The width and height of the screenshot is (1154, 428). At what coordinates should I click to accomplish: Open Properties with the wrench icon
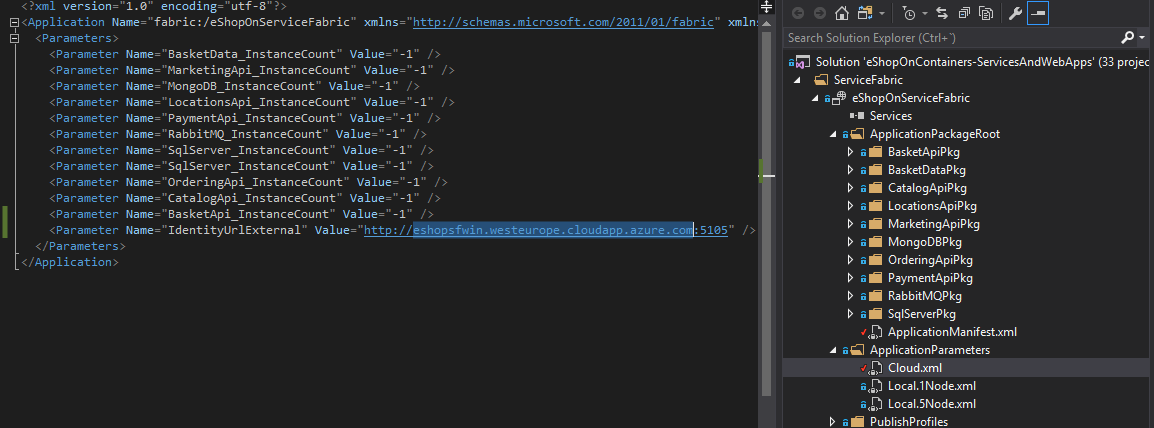coord(1014,13)
